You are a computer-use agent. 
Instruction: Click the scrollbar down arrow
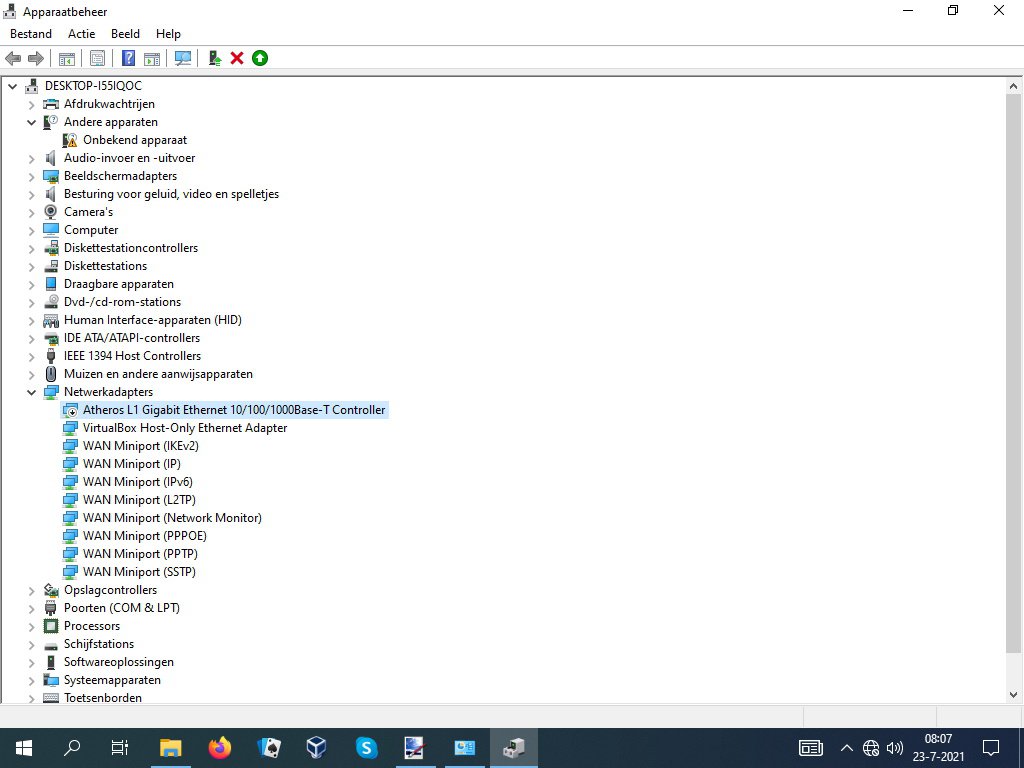click(x=1013, y=695)
